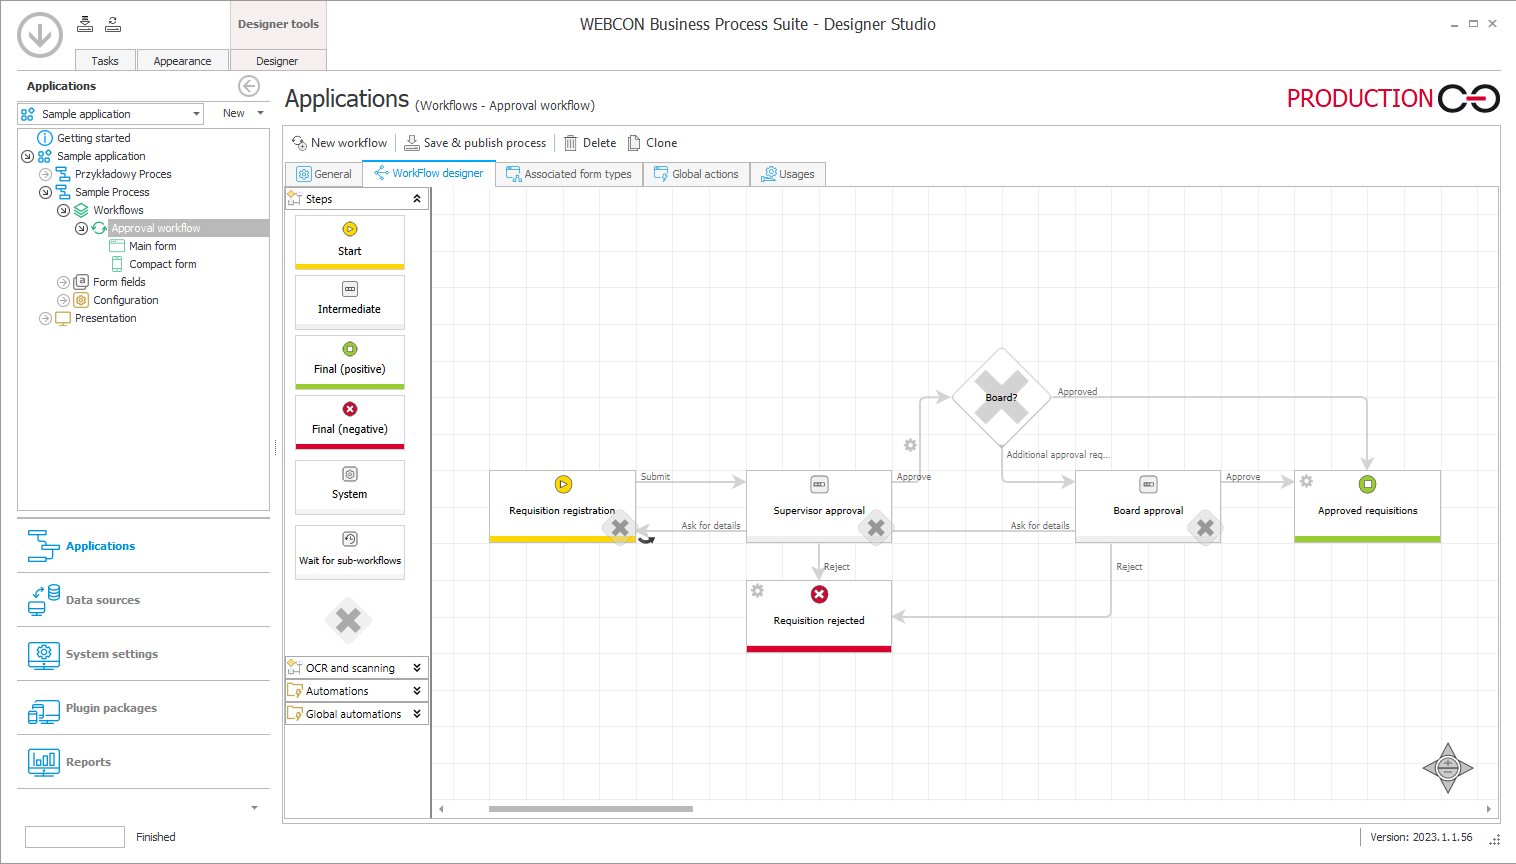Click the refresh-and-save quick access icon
1516x864 pixels.
(x=113, y=23)
